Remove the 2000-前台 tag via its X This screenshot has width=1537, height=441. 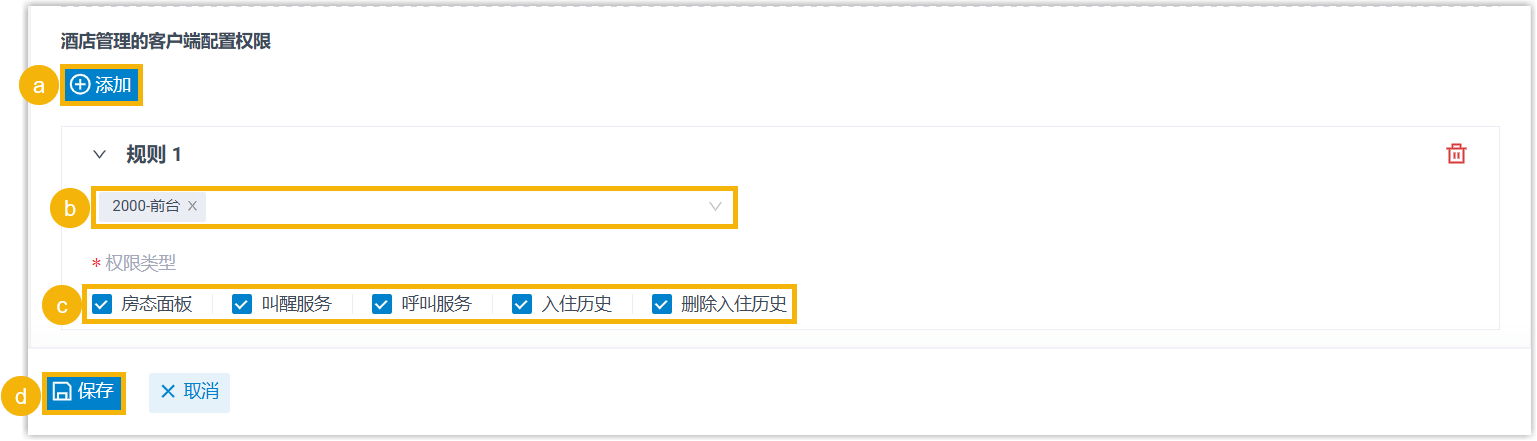point(193,206)
